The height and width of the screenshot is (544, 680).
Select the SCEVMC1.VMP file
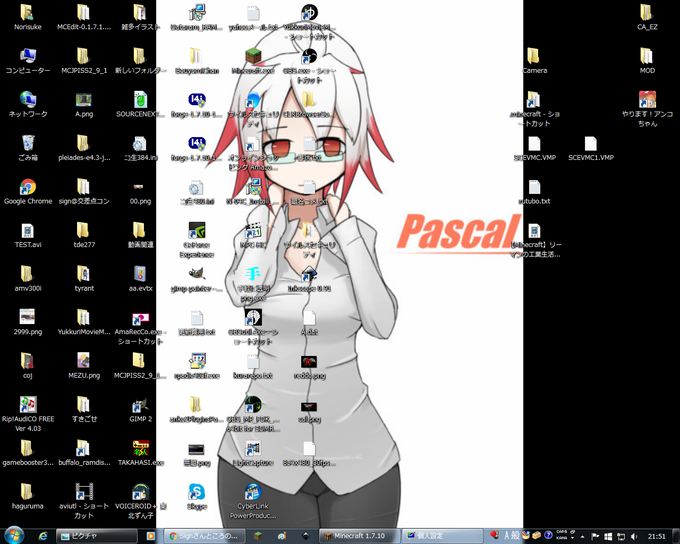591,148
